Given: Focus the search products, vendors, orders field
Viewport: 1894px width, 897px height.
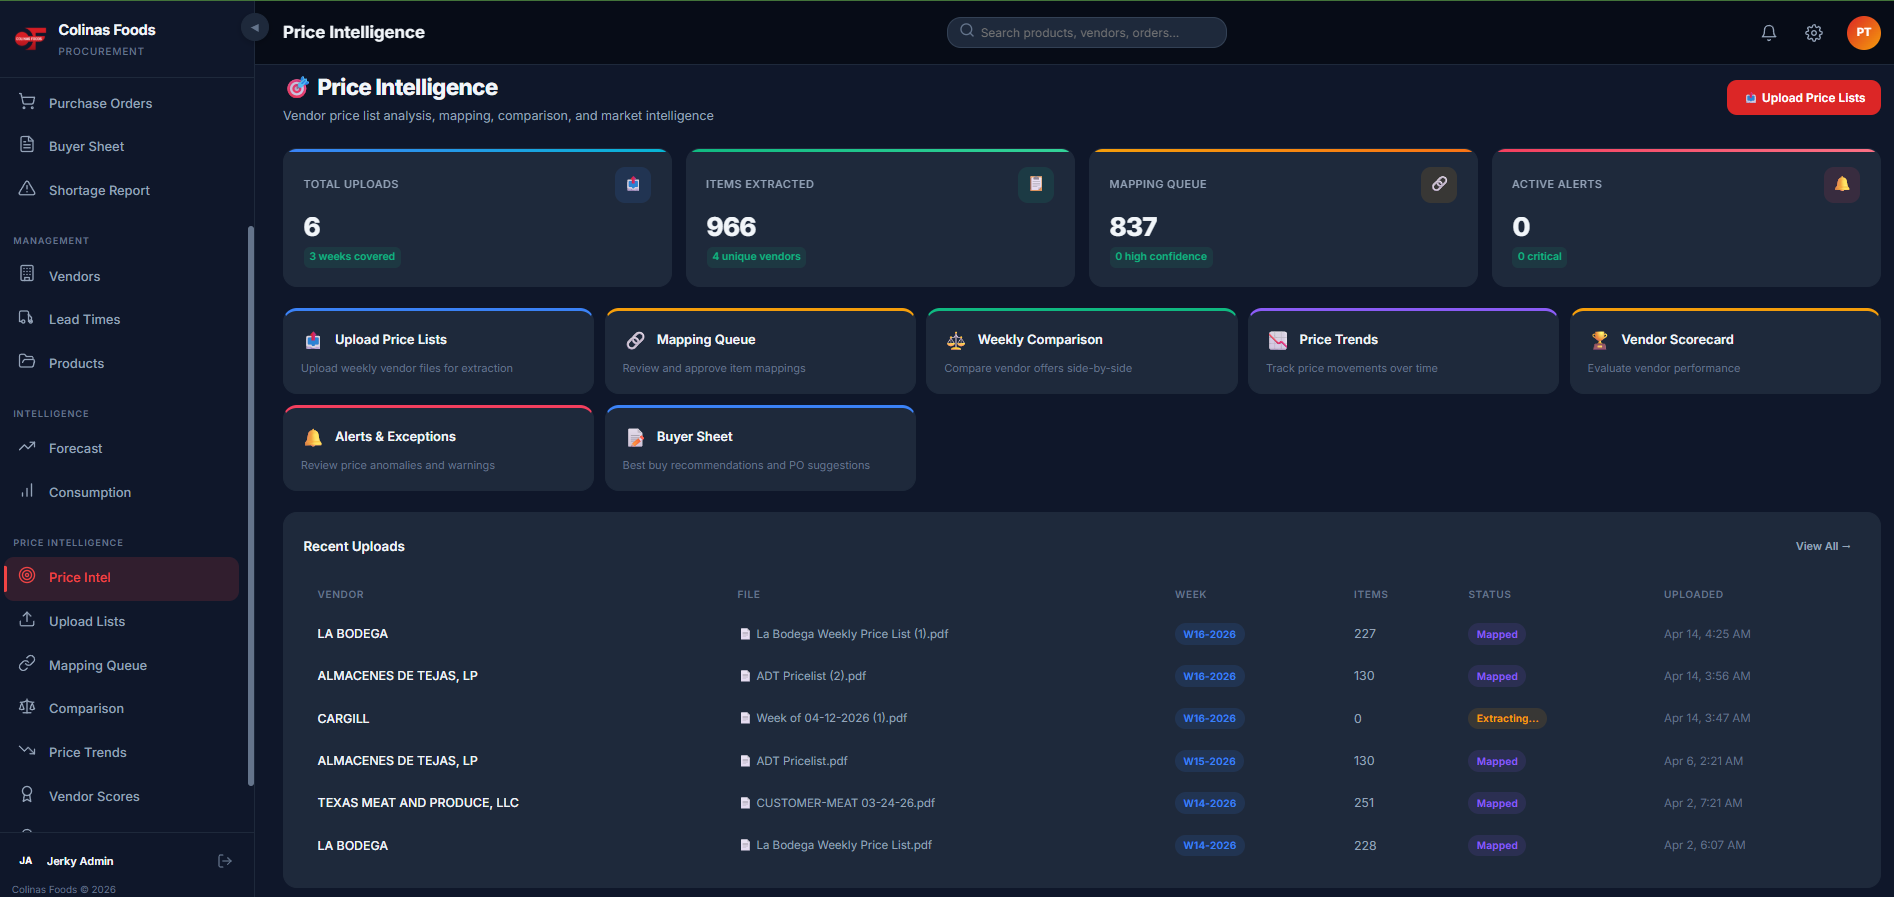Looking at the screenshot, I should (x=1087, y=32).
